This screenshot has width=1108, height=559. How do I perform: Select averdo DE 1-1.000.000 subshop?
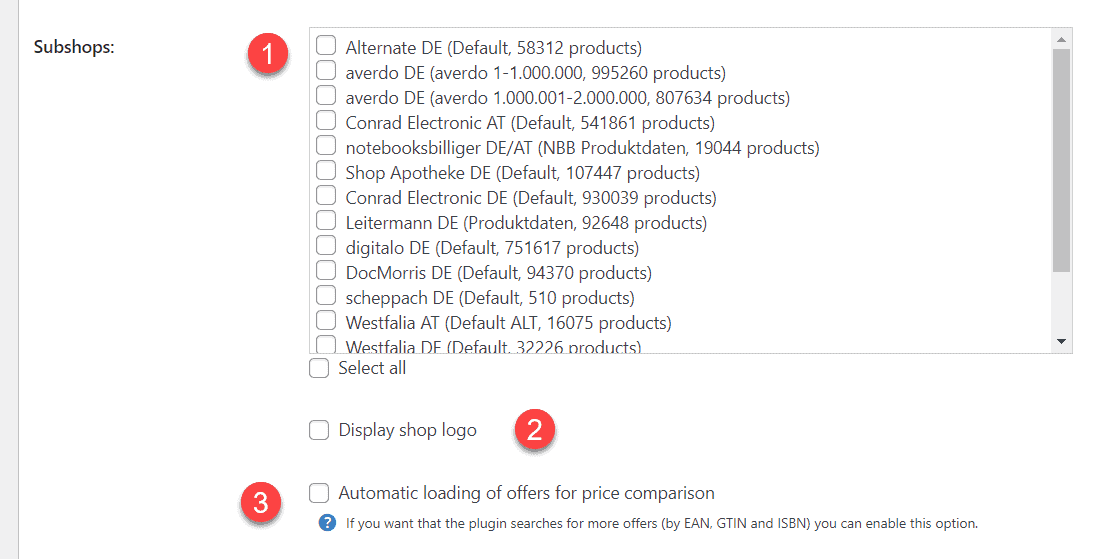[326, 70]
